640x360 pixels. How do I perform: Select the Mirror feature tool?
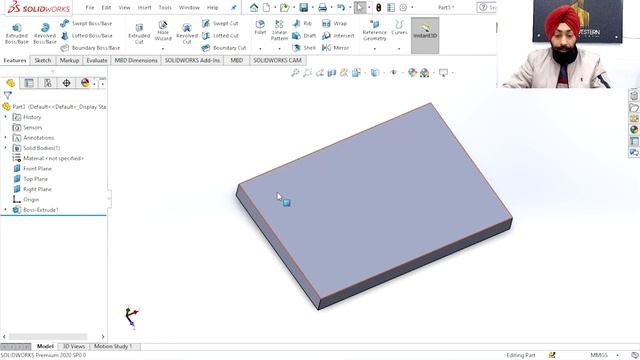point(336,48)
